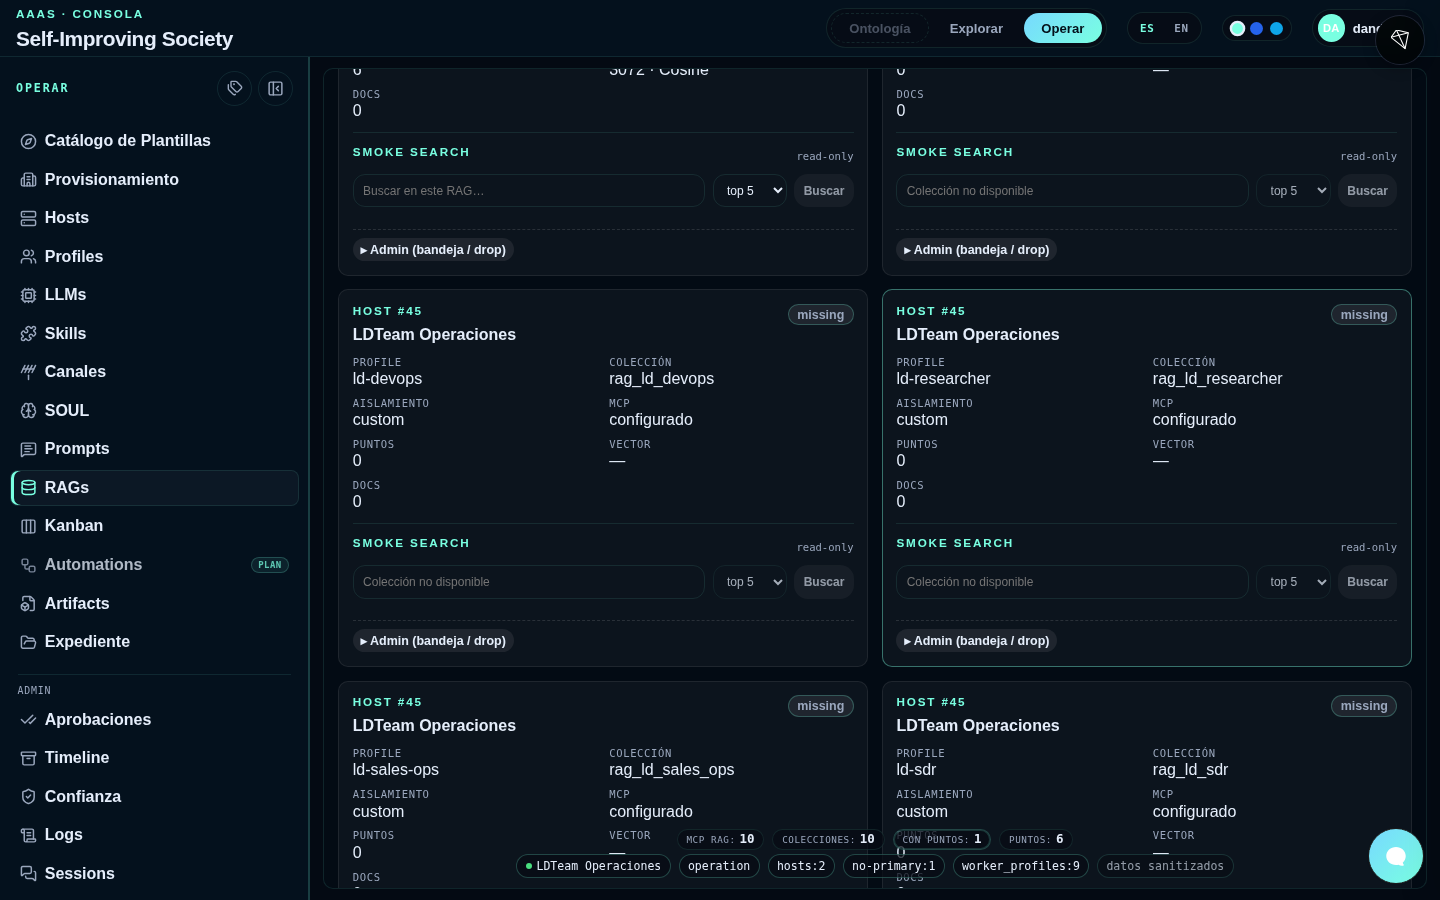Screen dimensions: 1440x900
Task: Focus the Buscar en este RAG field
Action: click(529, 191)
